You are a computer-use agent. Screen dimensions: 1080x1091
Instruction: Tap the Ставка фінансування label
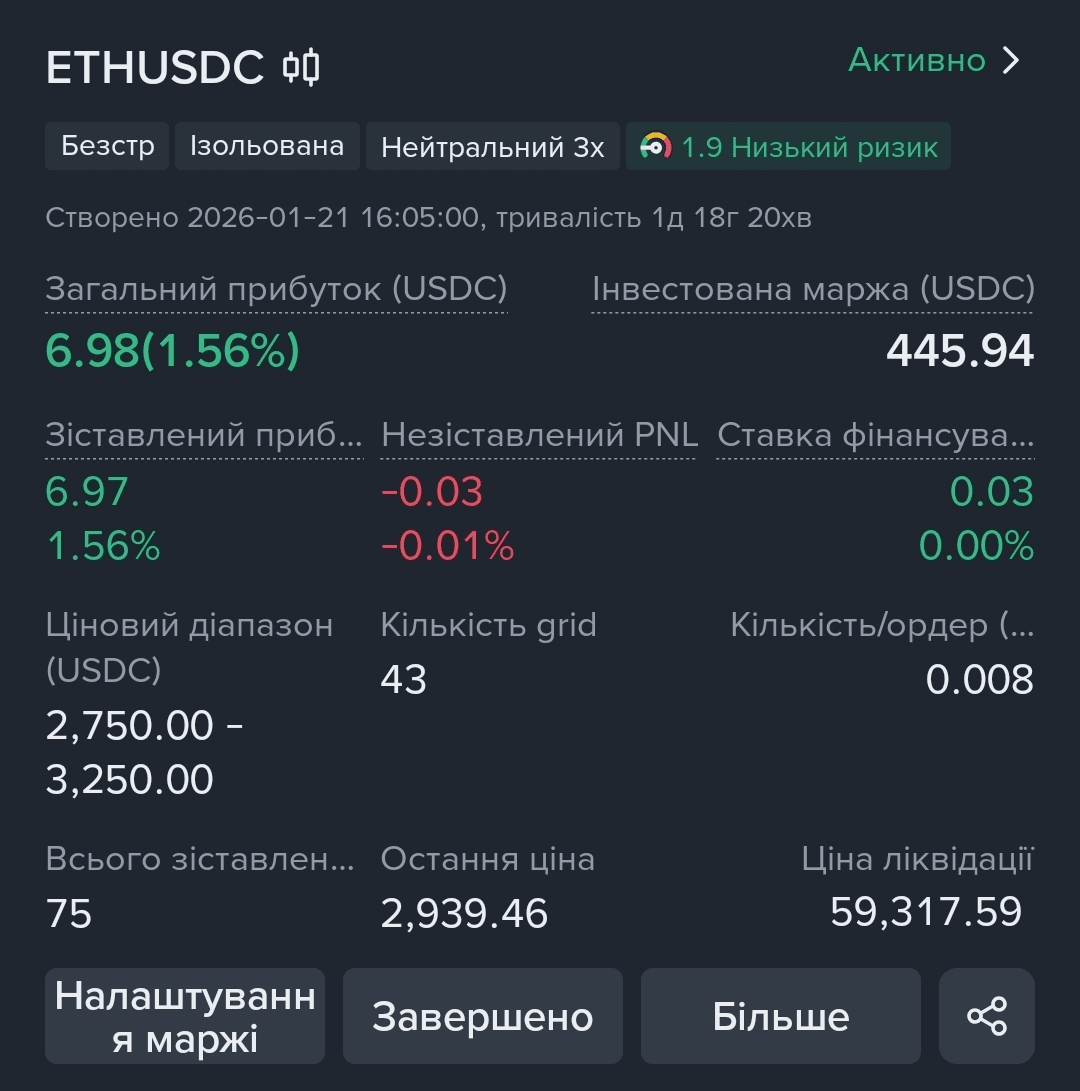[875, 435]
